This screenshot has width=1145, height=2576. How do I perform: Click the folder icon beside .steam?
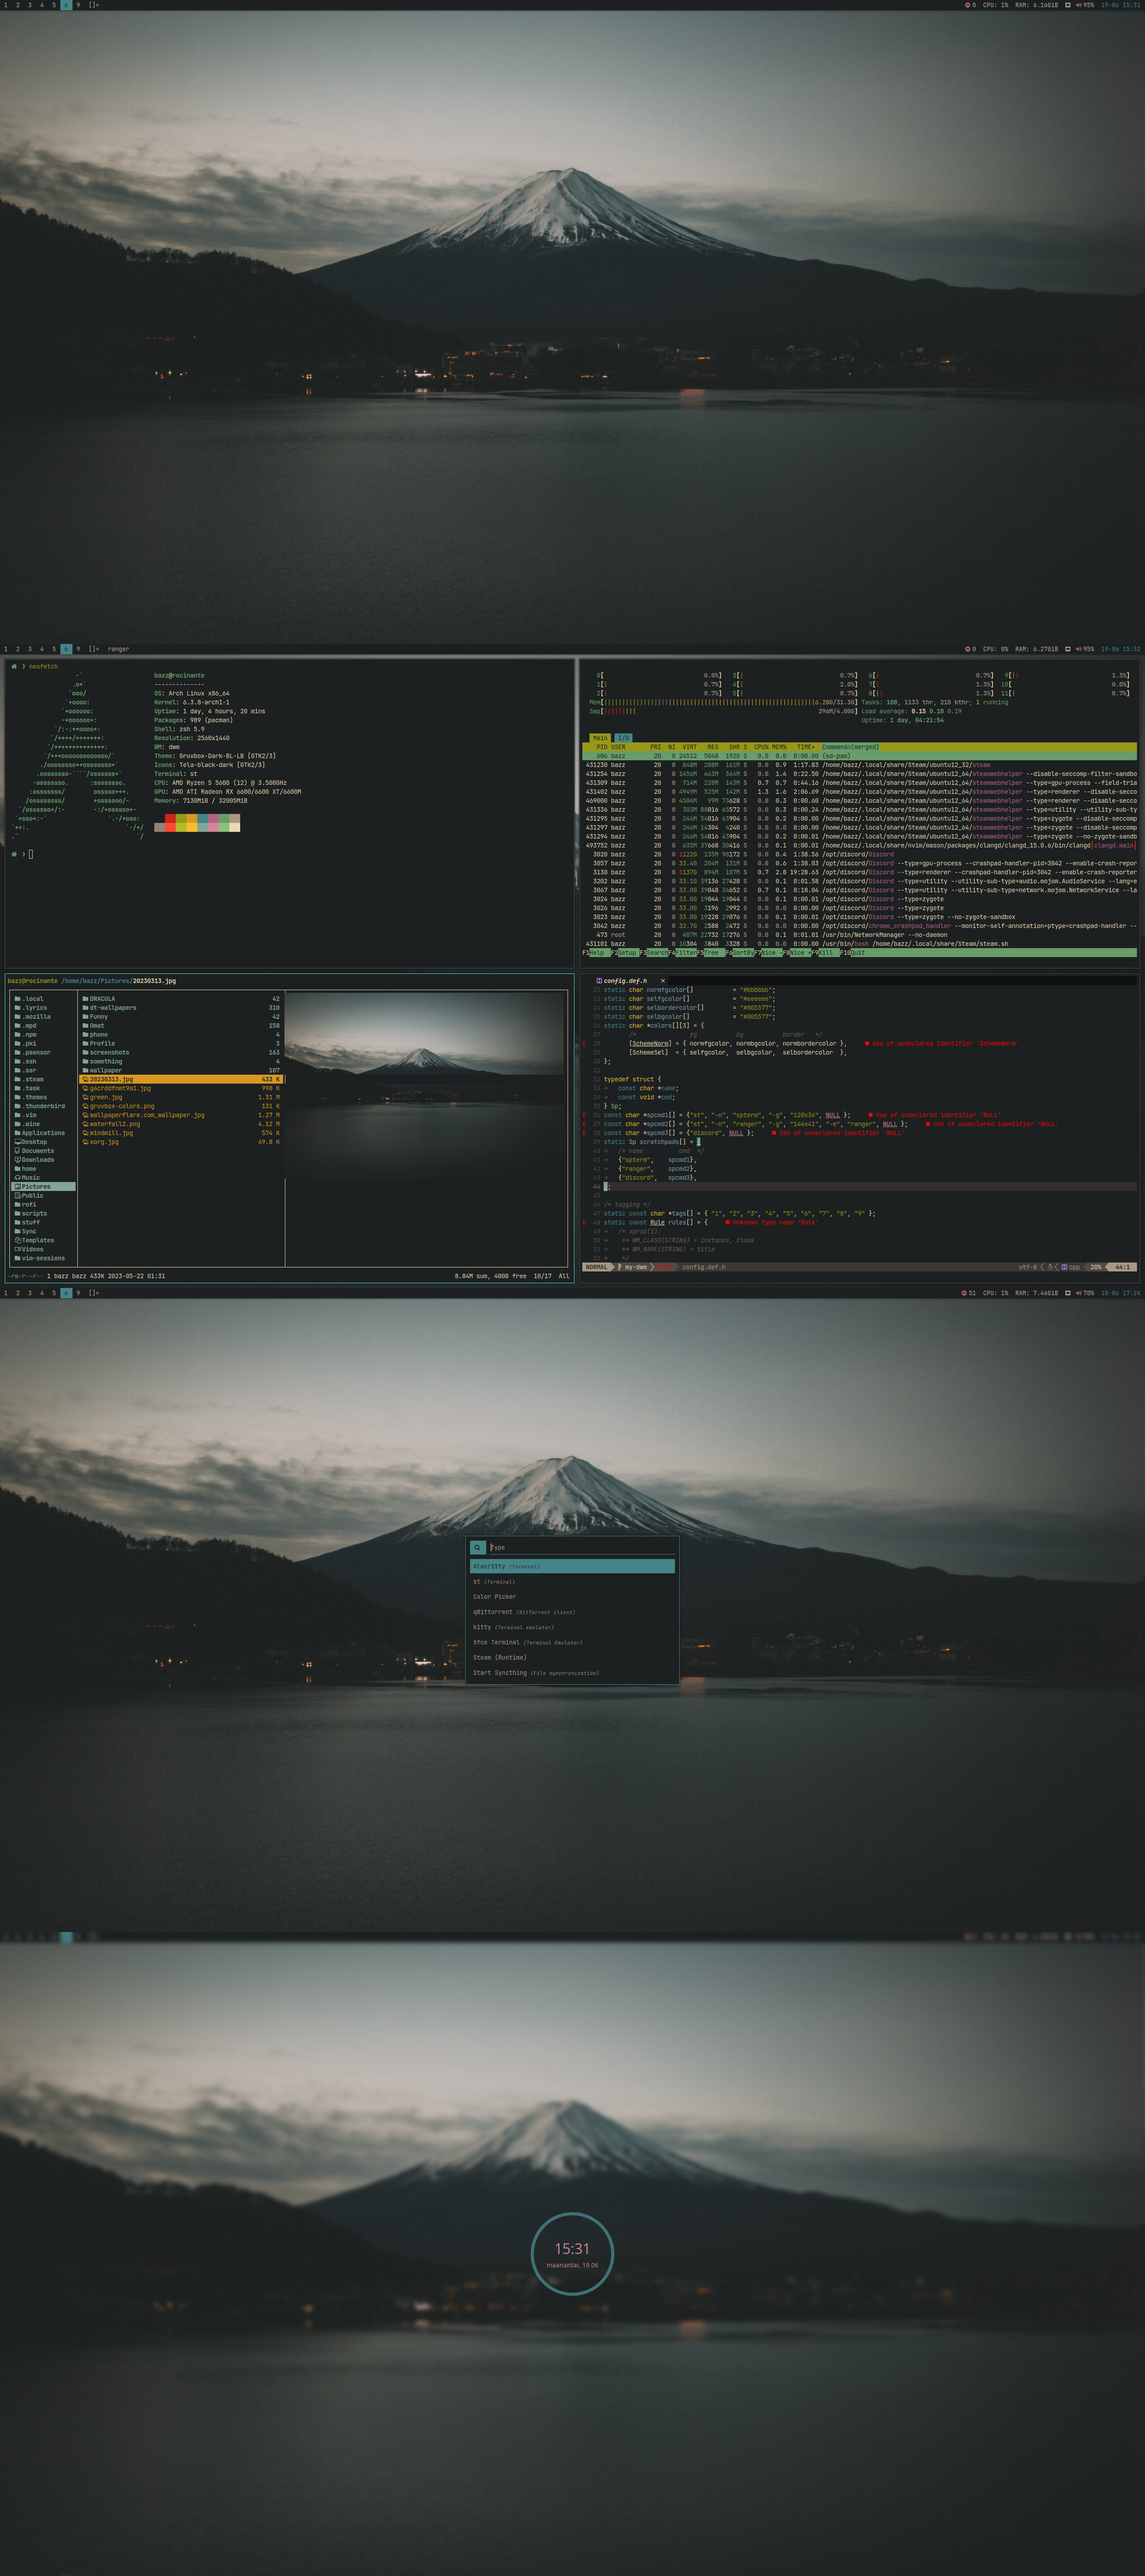(17, 1079)
